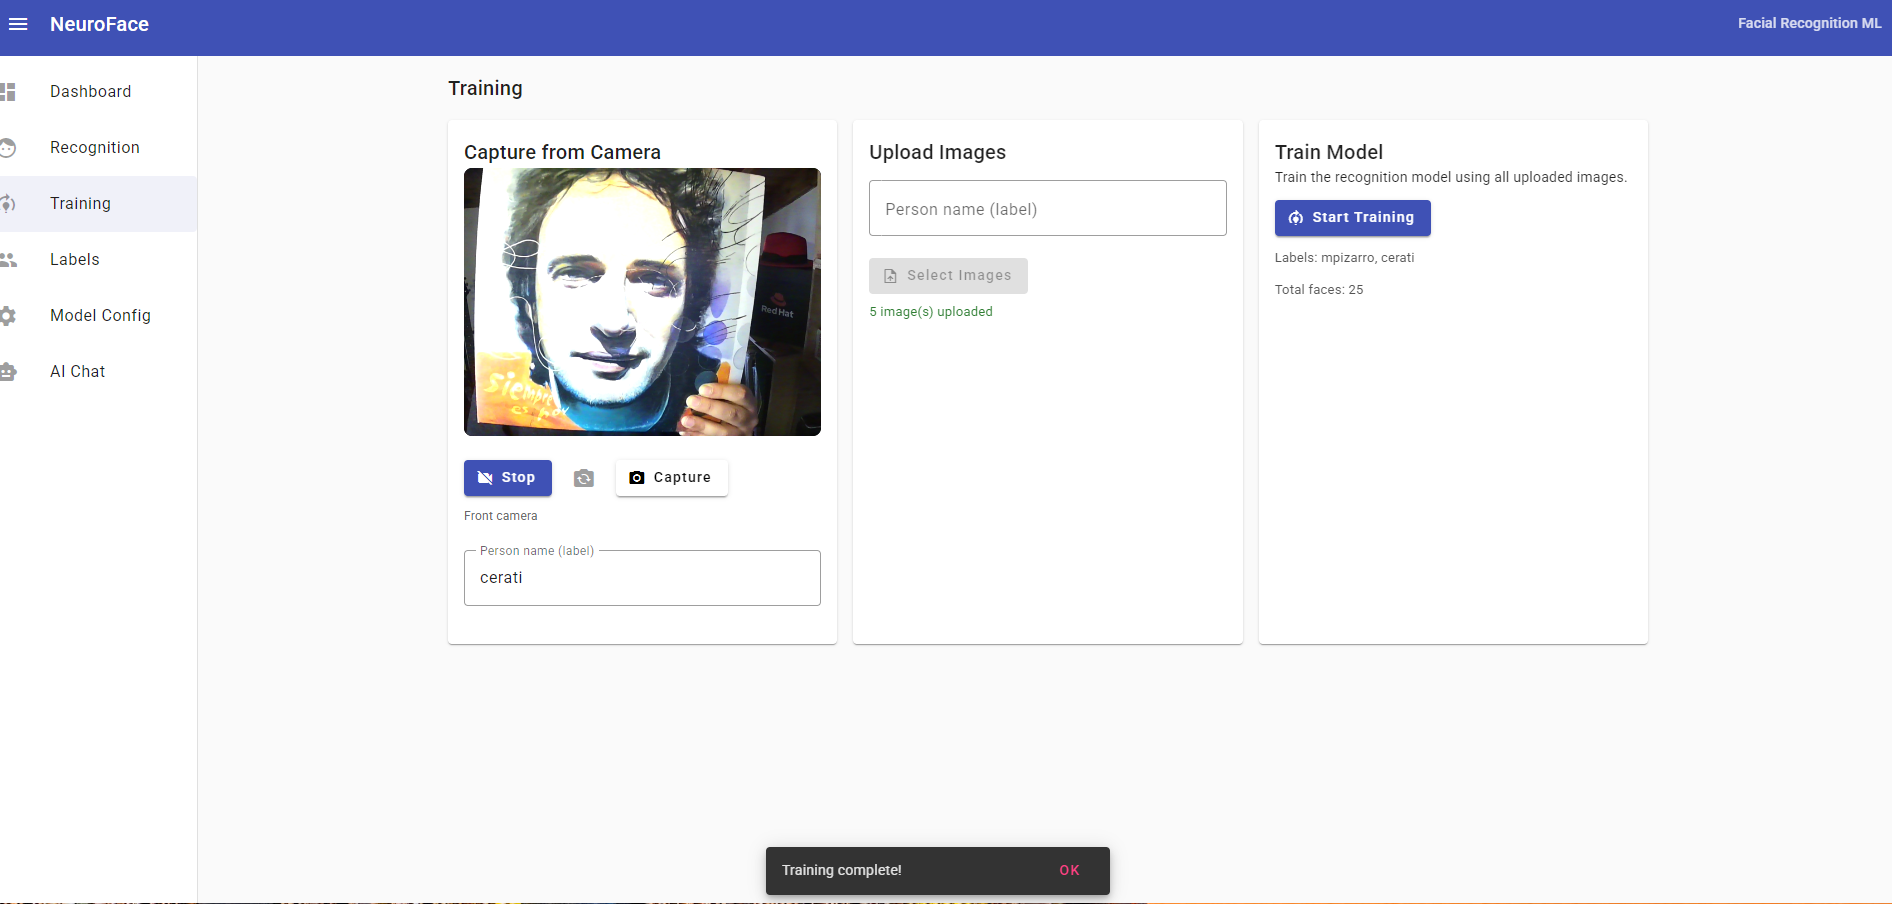The height and width of the screenshot is (904, 1892).
Task: Open Labels via the people icon
Action: tap(10, 260)
